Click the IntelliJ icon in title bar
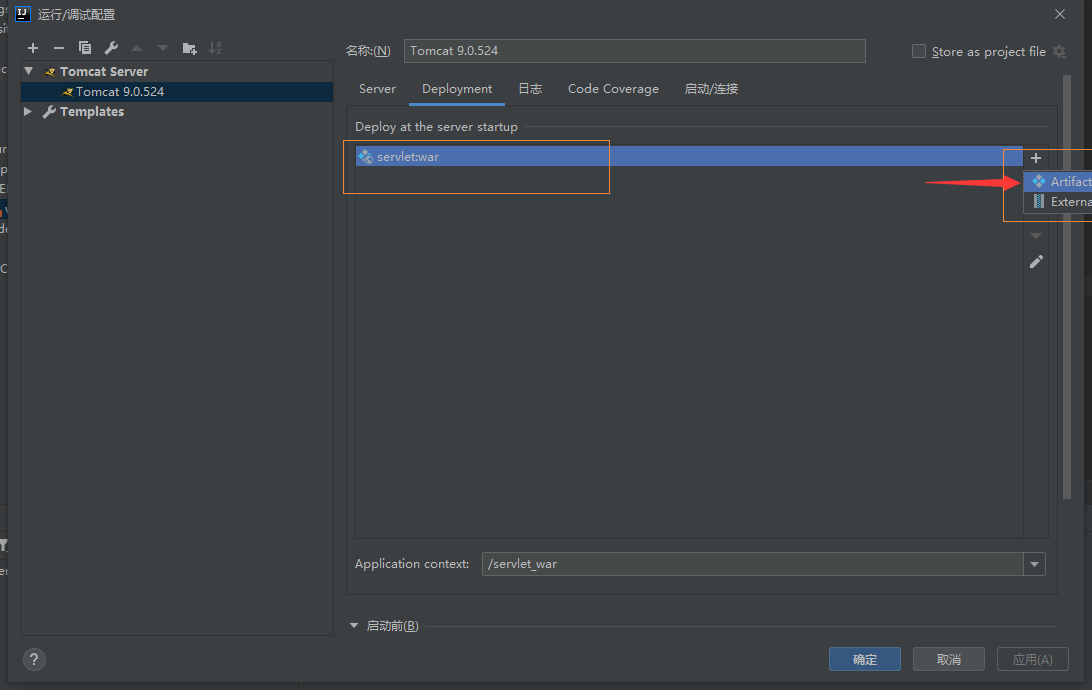Image resolution: width=1092 pixels, height=690 pixels. (x=23, y=14)
